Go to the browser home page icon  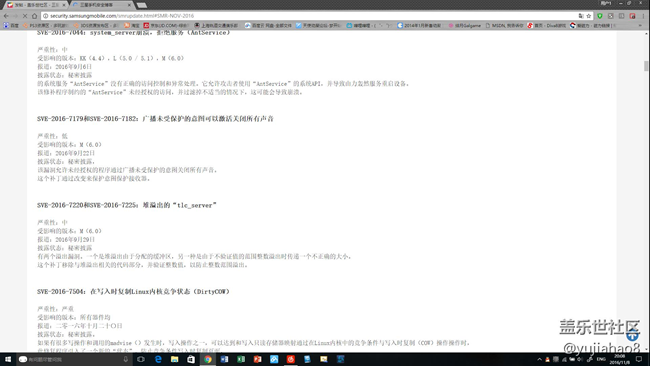[35, 16]
